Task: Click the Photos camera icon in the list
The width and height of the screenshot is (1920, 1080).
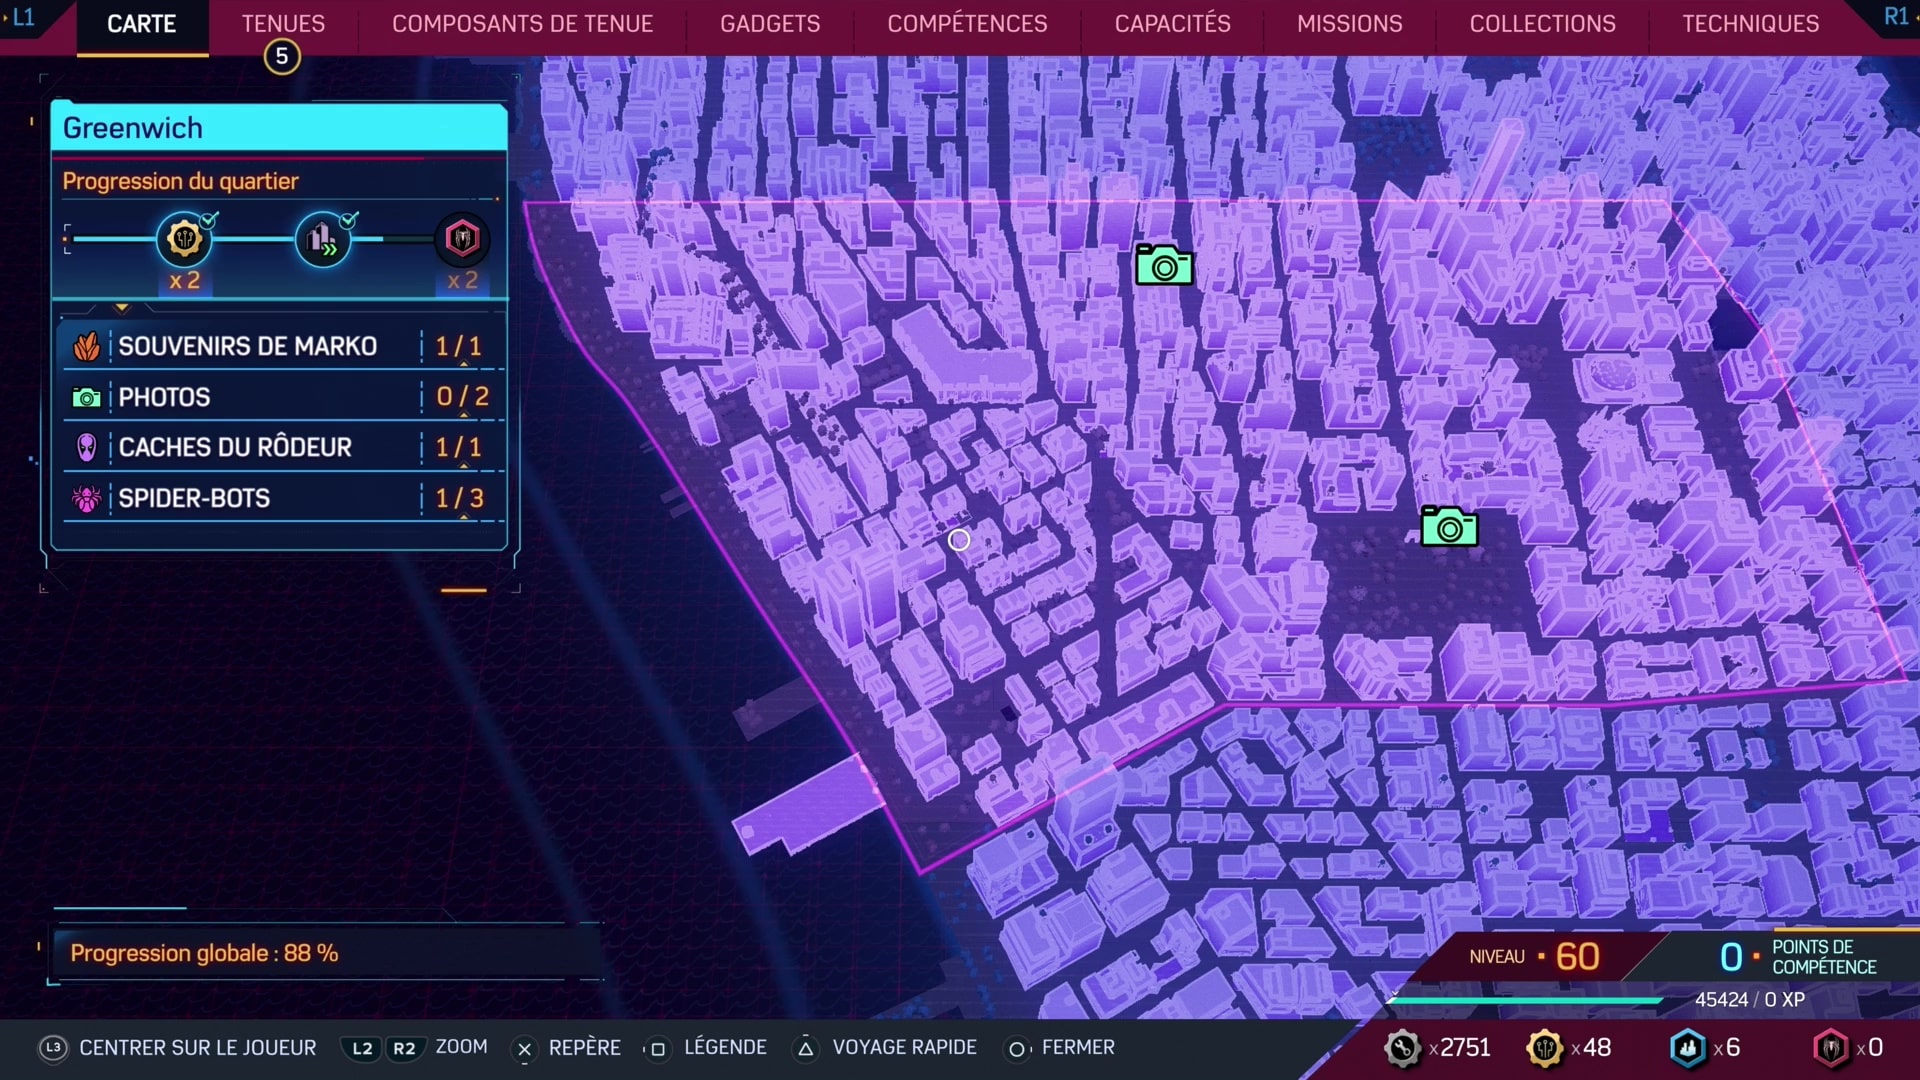Action: (87, 398)
